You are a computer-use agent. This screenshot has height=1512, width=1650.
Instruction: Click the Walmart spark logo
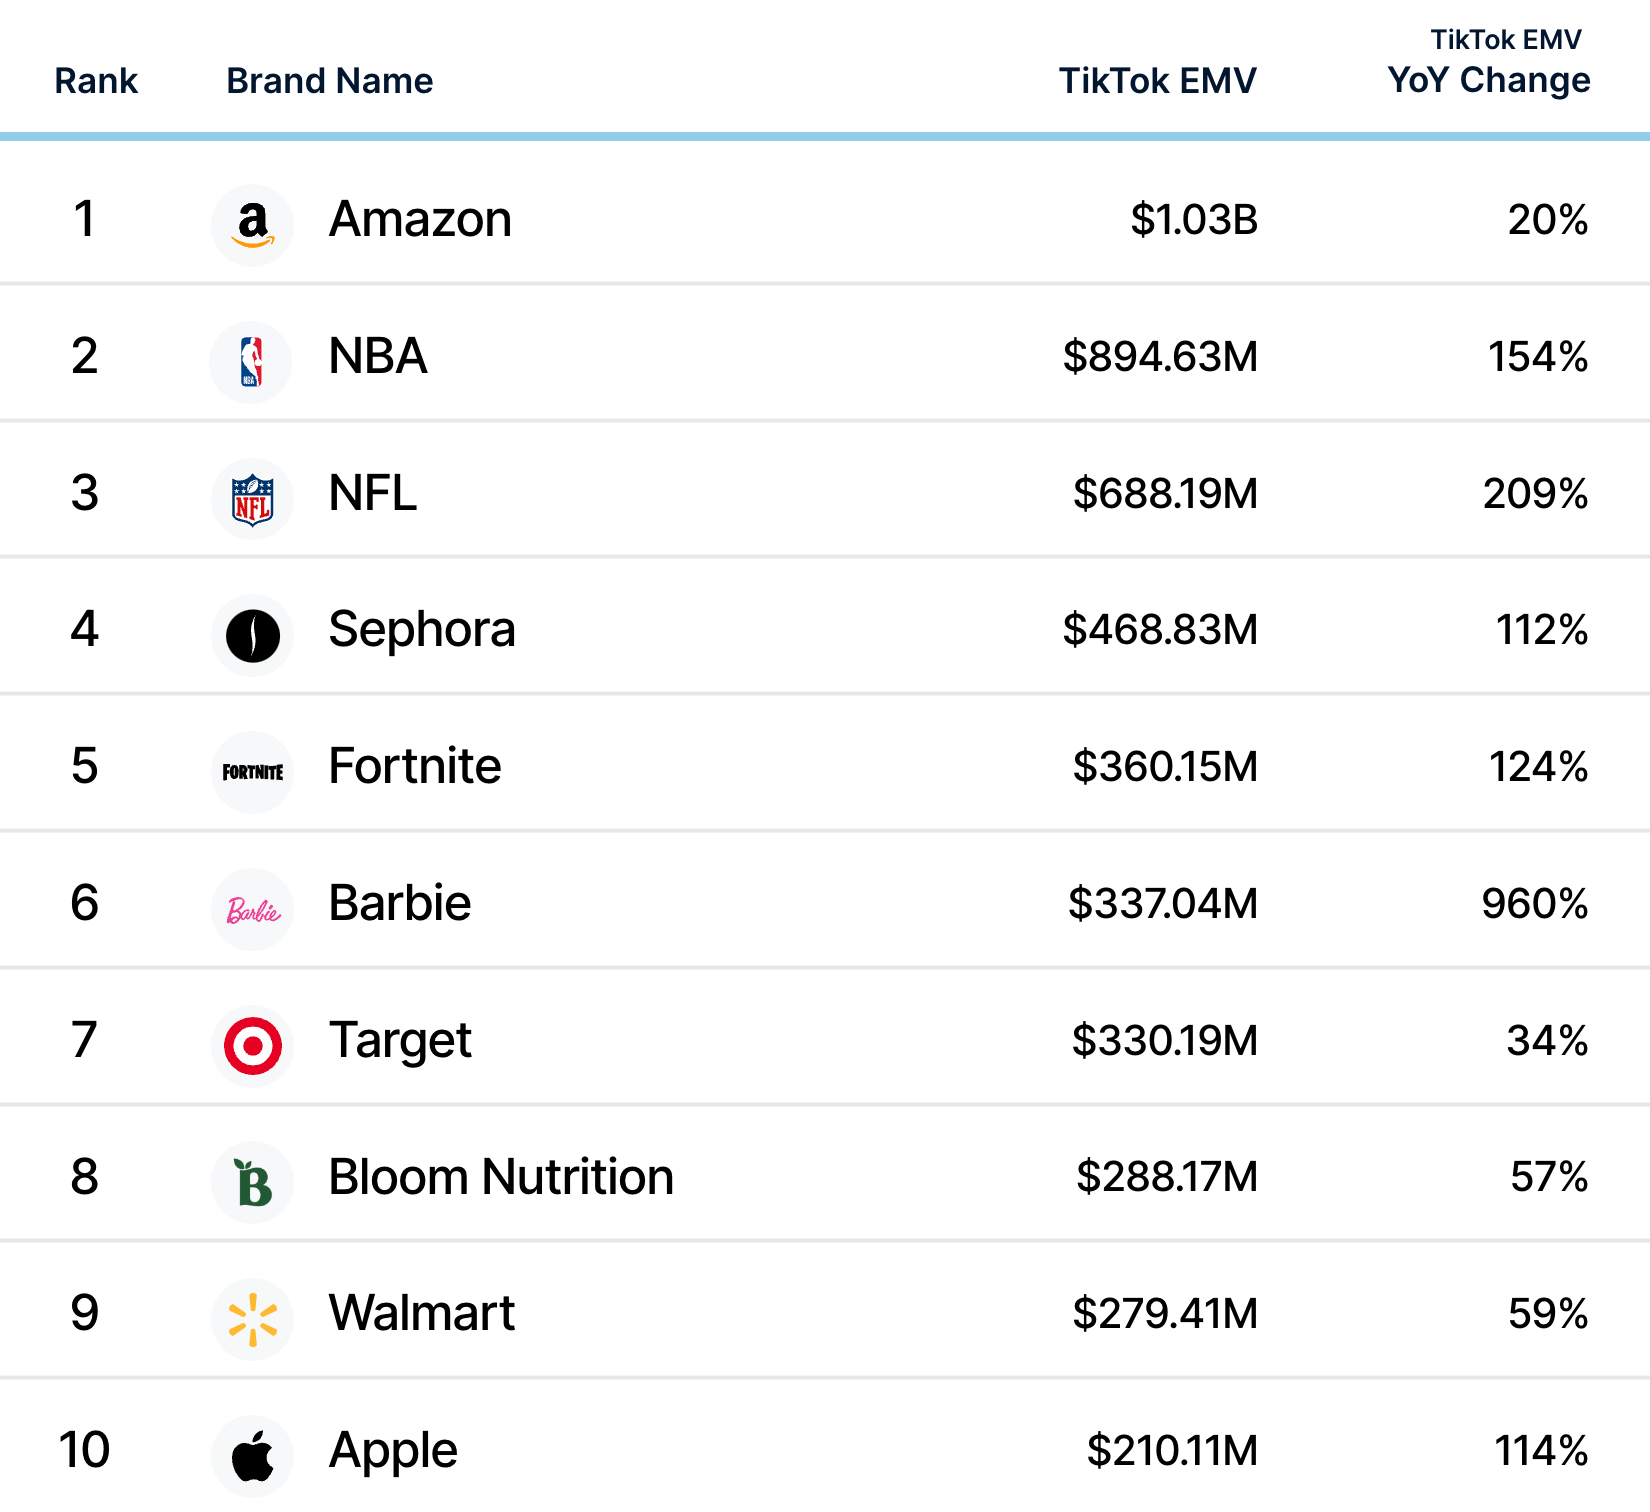point(252,1319)
